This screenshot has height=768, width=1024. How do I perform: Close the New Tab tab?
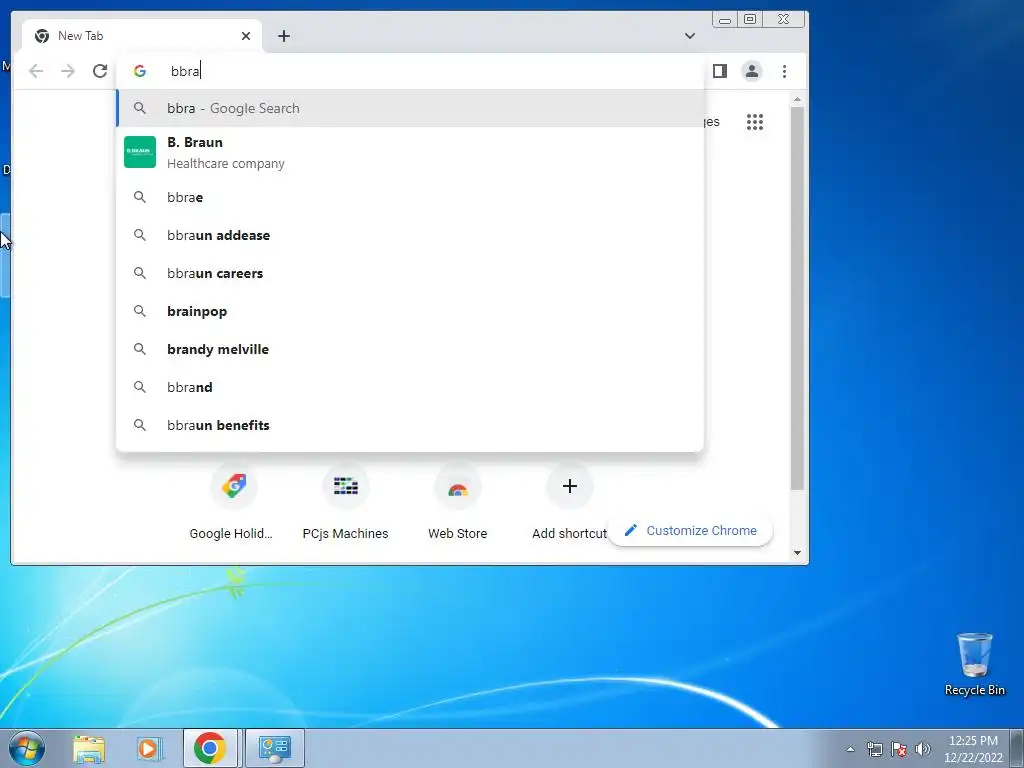click(x=246, y=36)
